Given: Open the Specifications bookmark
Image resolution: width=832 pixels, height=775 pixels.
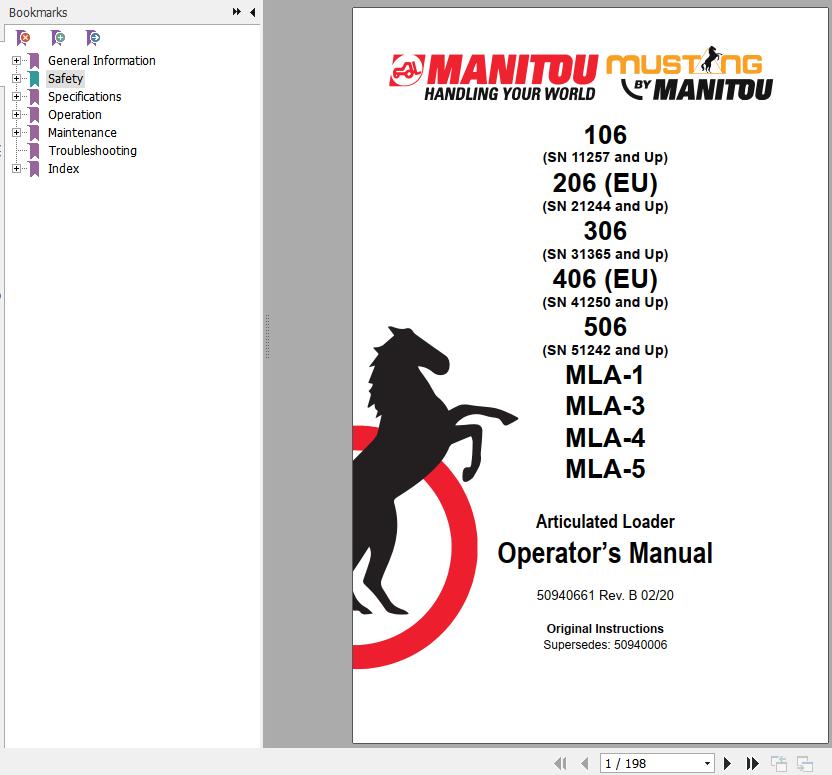Looking at the screenshot, I should coord(85,97).
